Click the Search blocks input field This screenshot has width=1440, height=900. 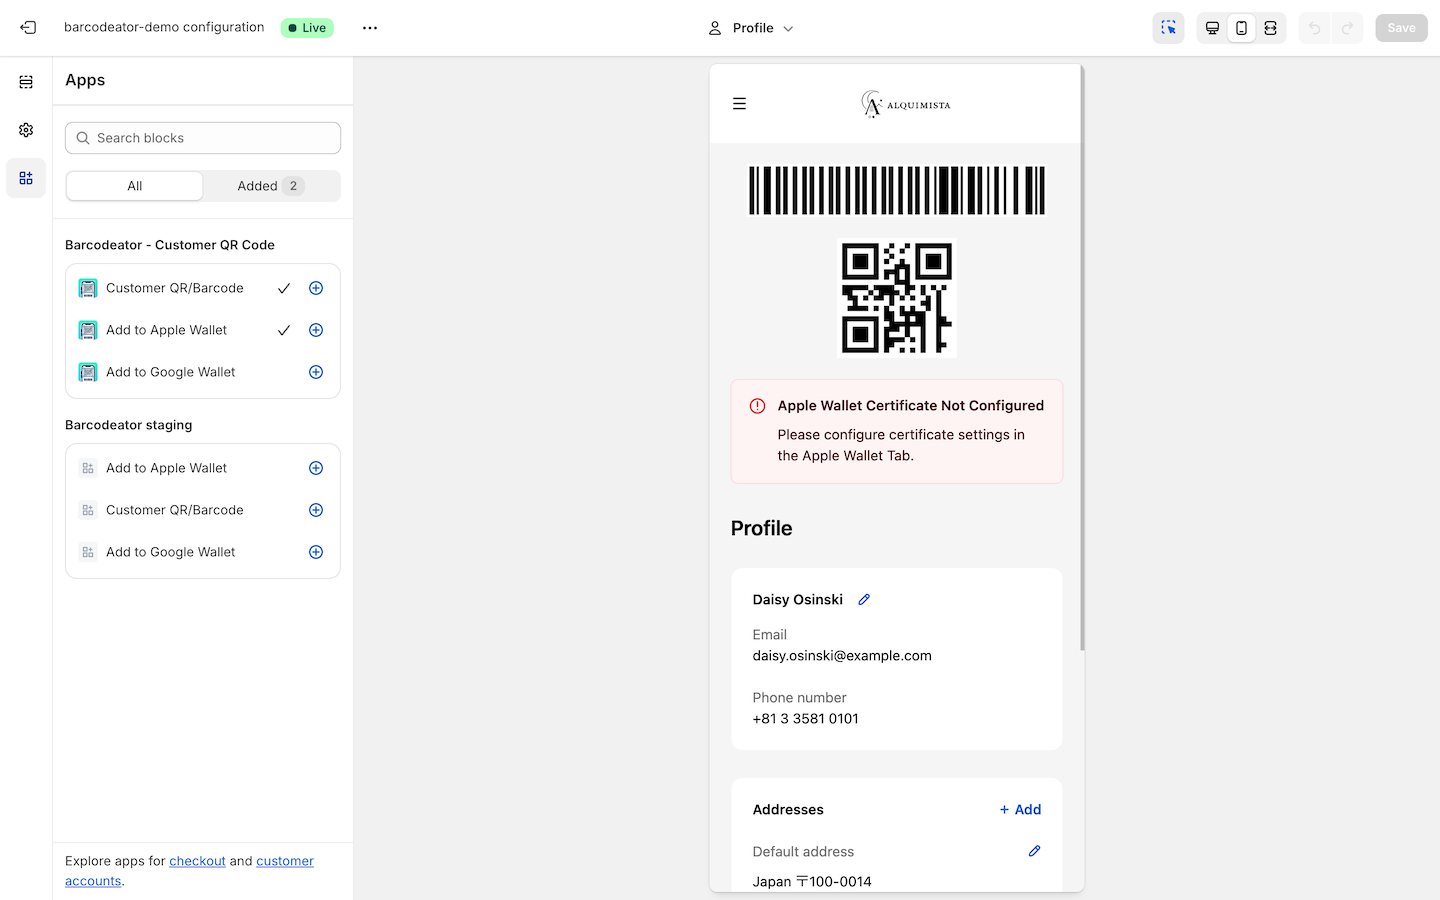coord(202,137)
